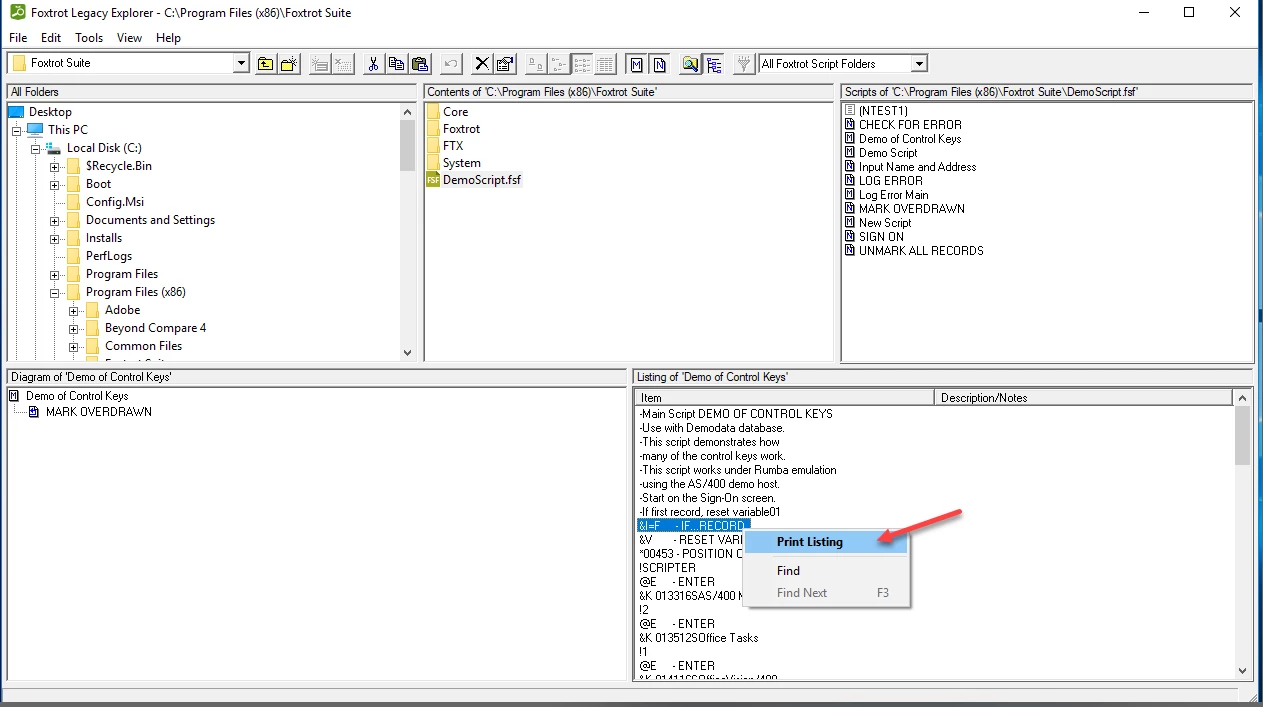1263x707 pixels.
Task: Choose Find from context menu
Action: pos(826,571)
